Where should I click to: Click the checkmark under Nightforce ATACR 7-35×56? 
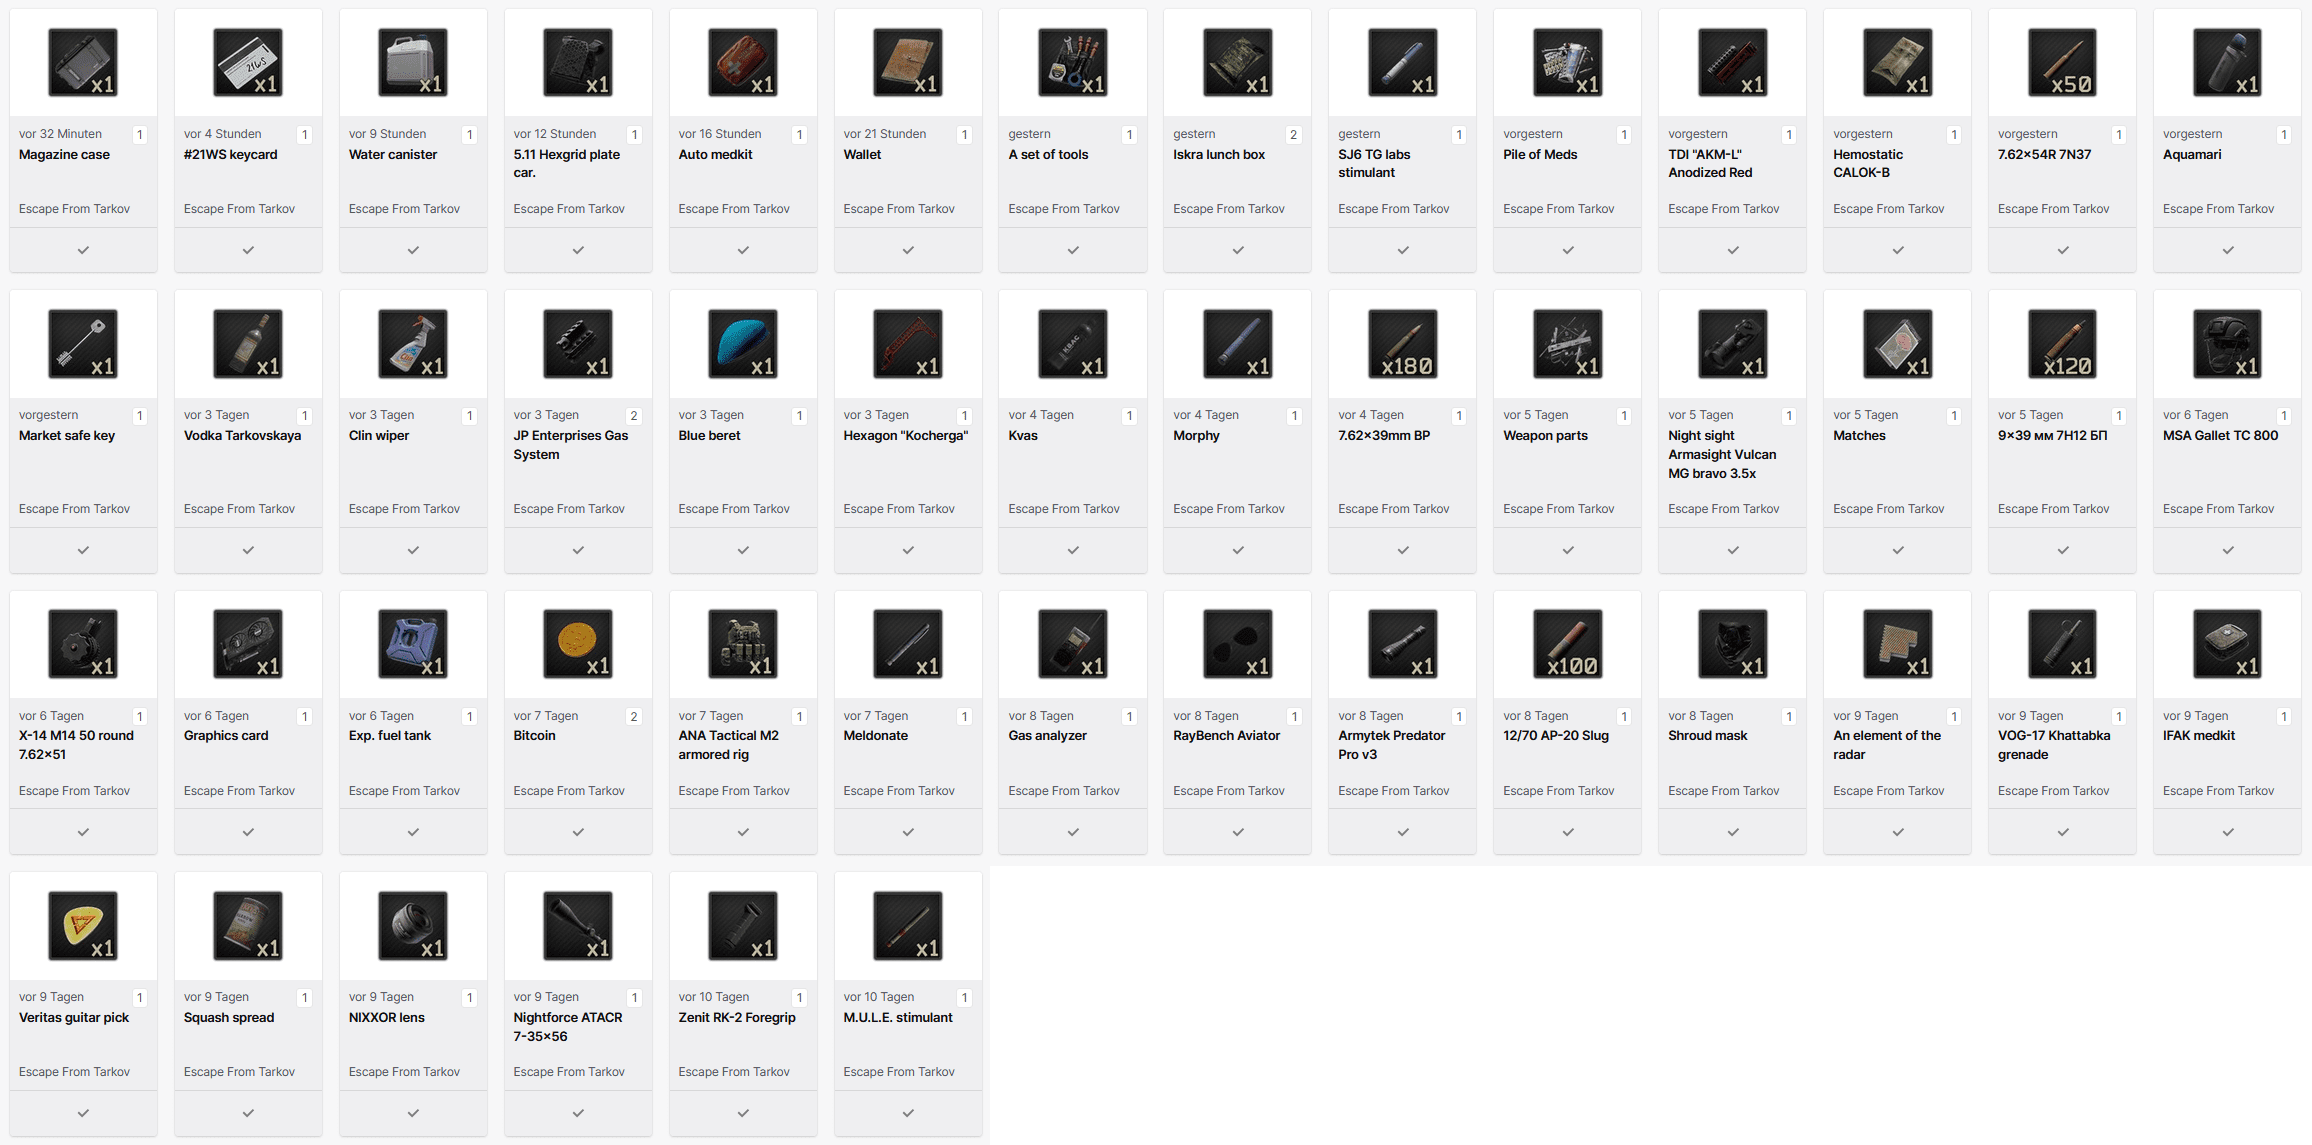pyautogui.click(x=578, y=1113)
